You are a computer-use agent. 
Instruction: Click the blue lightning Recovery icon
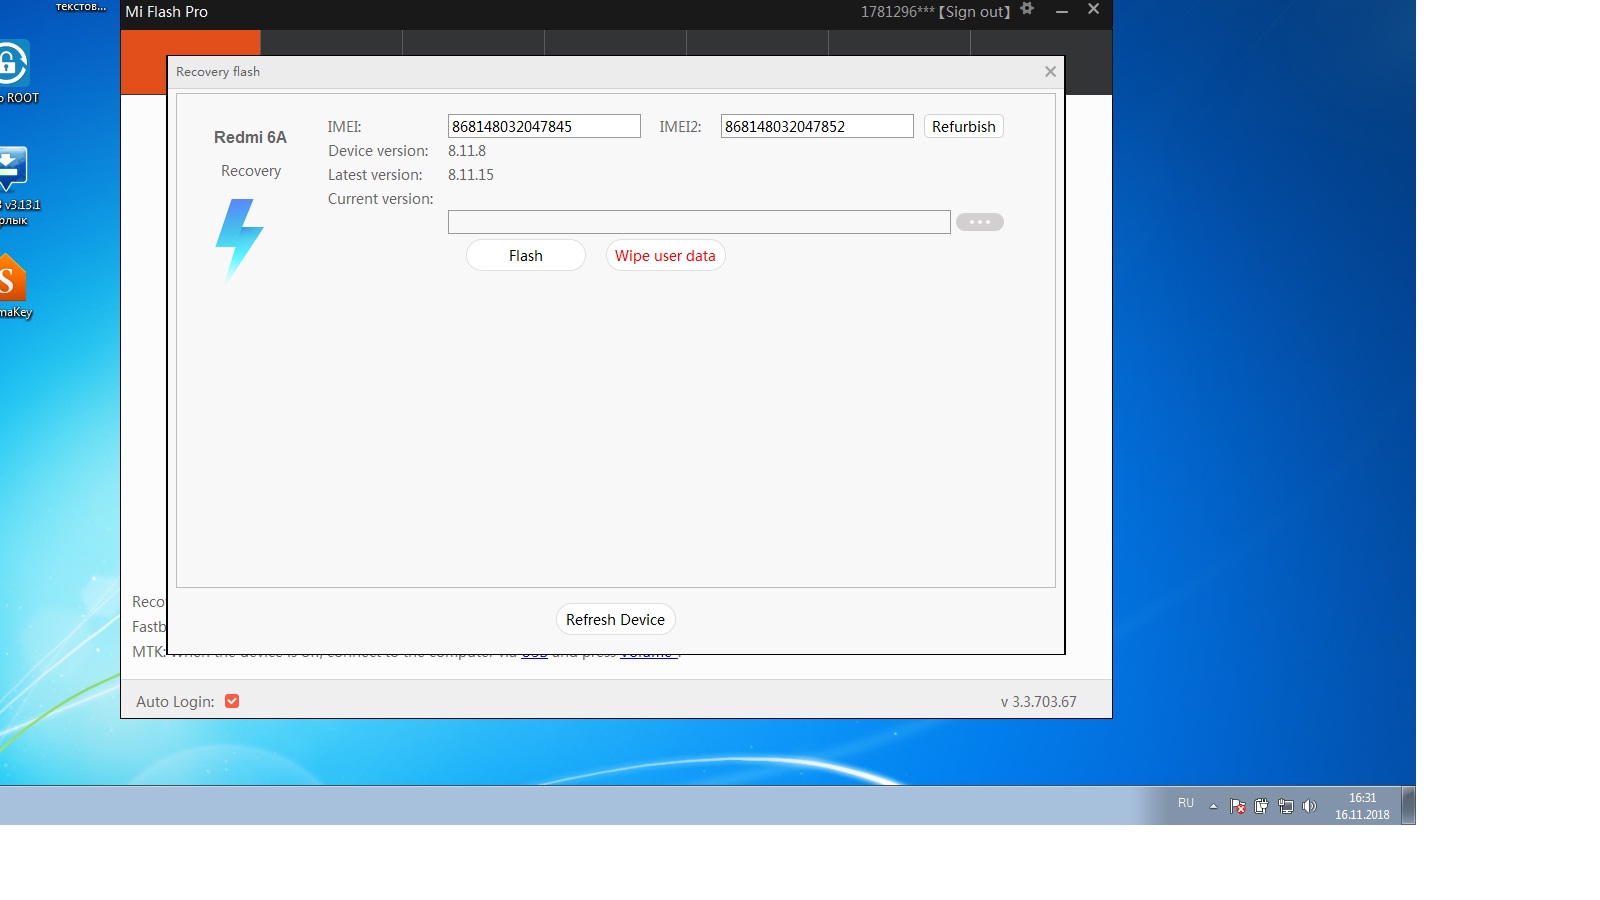point(239,238)
